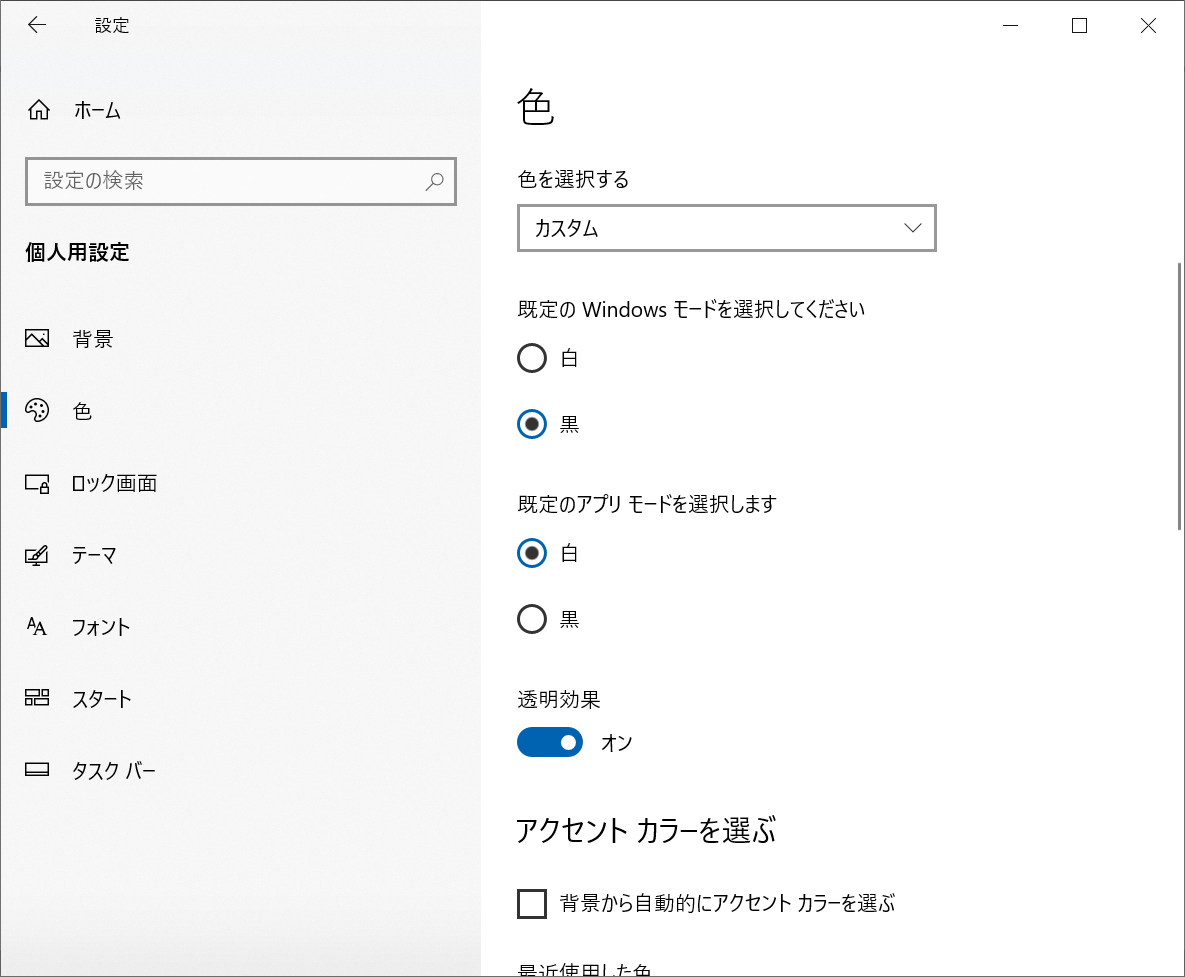Click the search magnifier icon
Screen dimensions: 1185x977
pyautogui.click(x=435, y=181)
